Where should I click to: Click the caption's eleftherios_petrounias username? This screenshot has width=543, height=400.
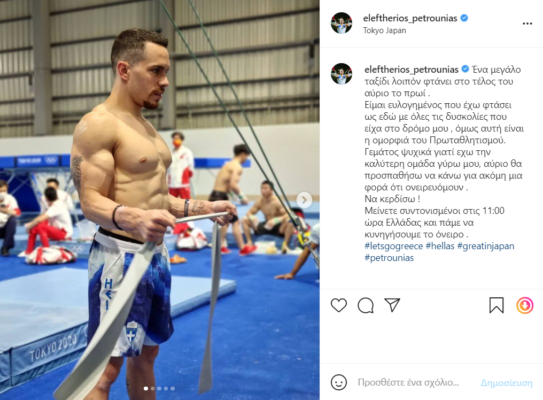coord(411,70)
